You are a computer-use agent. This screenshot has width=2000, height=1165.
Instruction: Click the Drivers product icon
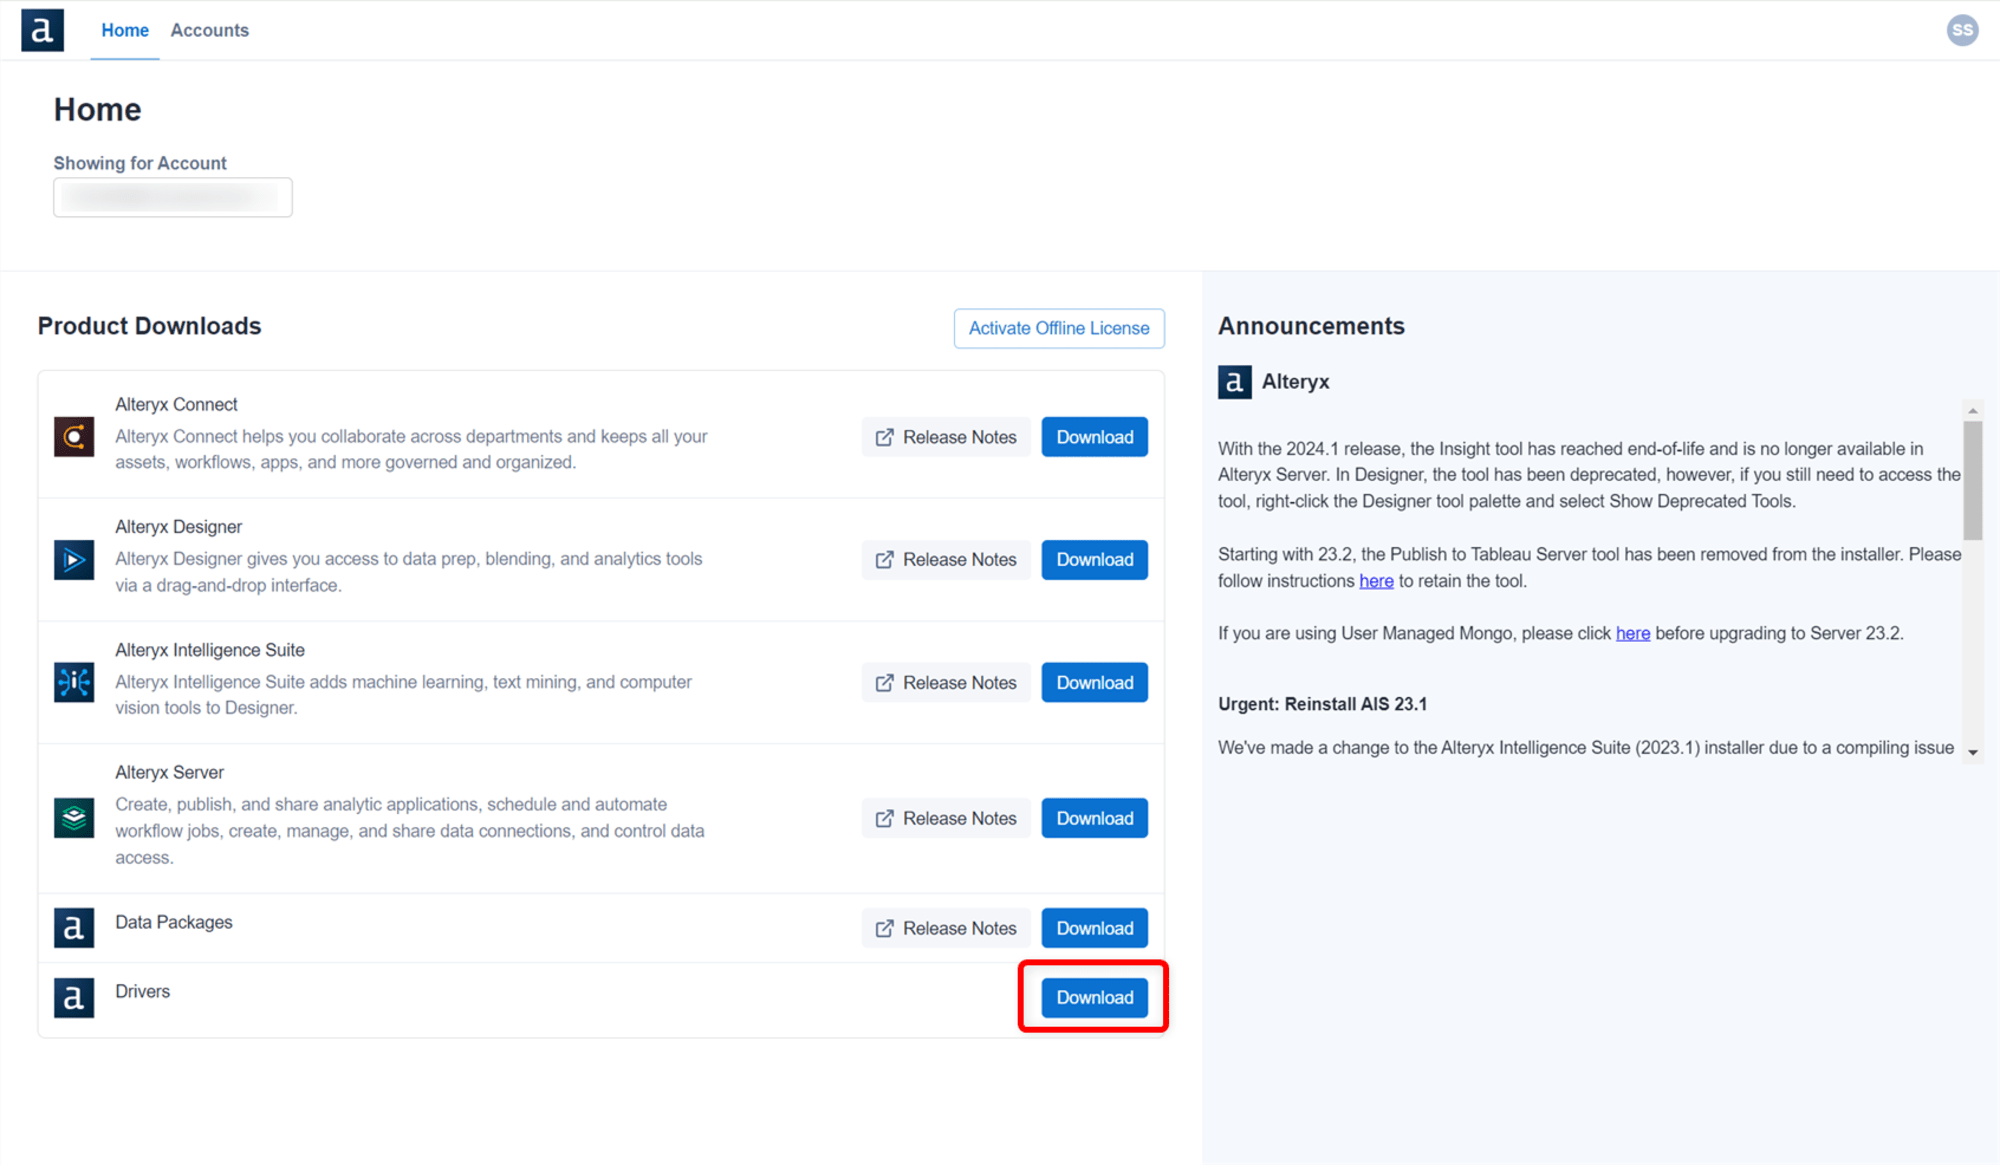click(74, 997)
